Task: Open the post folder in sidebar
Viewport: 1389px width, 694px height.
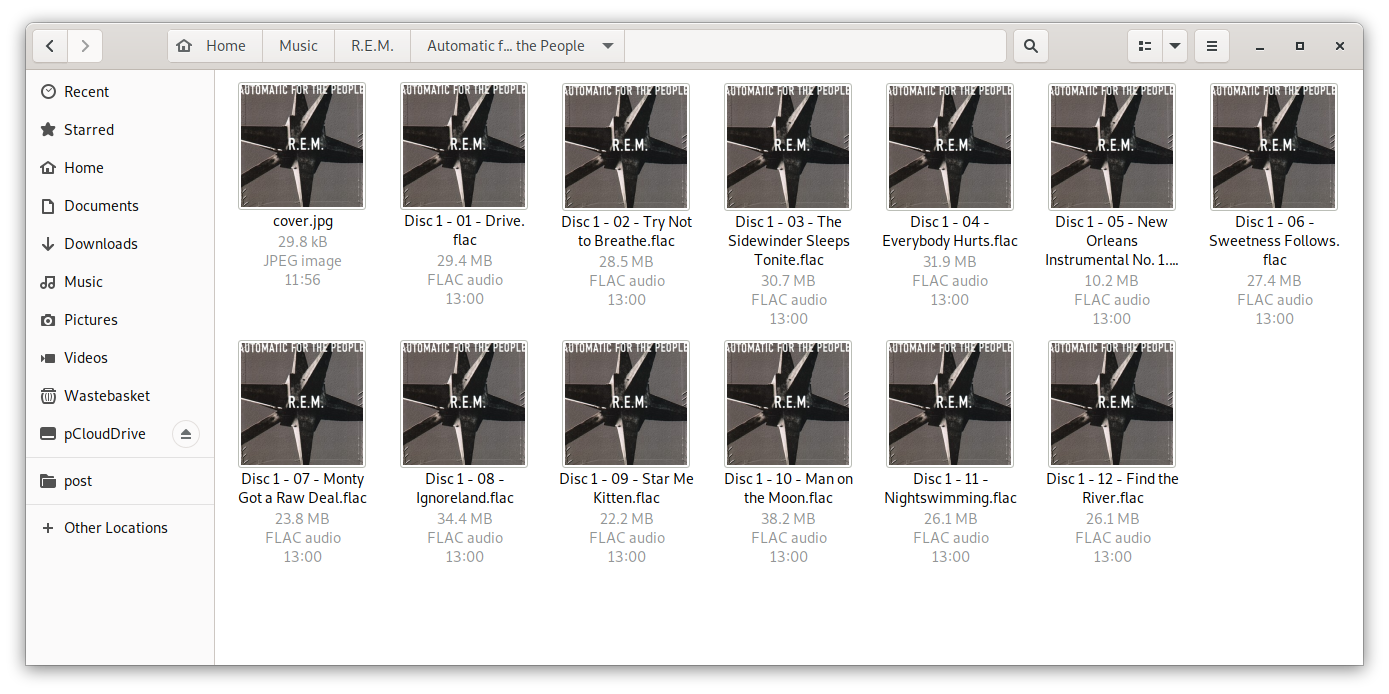Action: 78,480
